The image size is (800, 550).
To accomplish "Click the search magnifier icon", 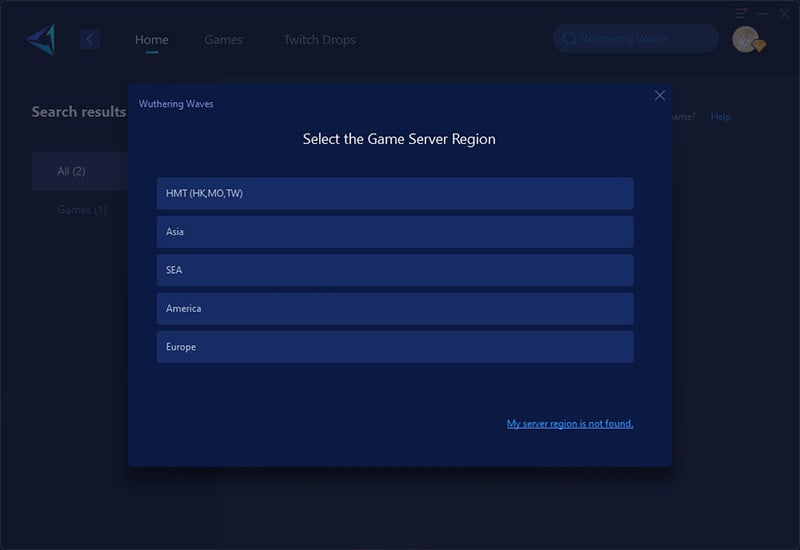I will pyautogui.click(x=569, y=39).
